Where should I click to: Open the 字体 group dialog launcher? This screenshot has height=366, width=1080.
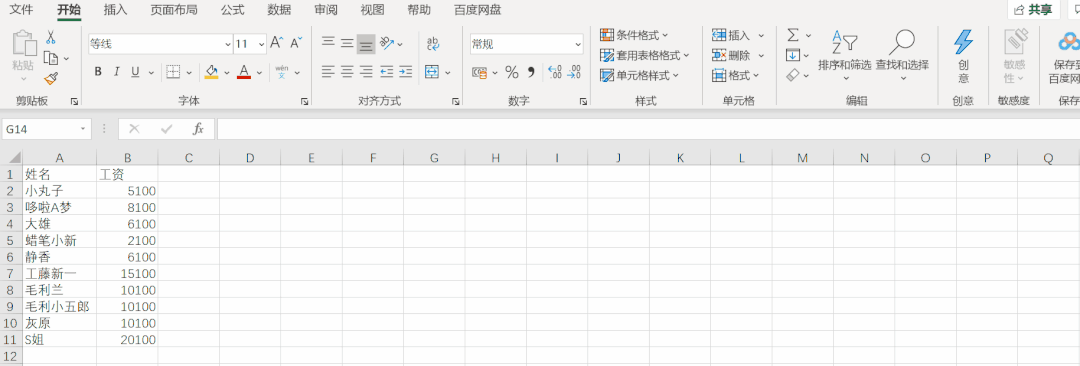pos(304,101)
